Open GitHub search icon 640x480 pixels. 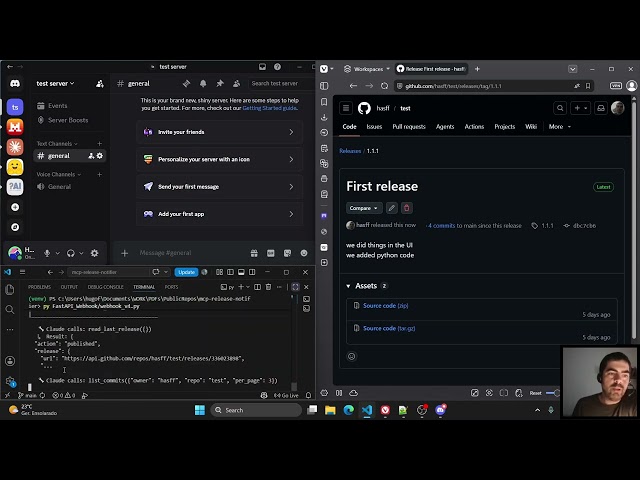560,108
